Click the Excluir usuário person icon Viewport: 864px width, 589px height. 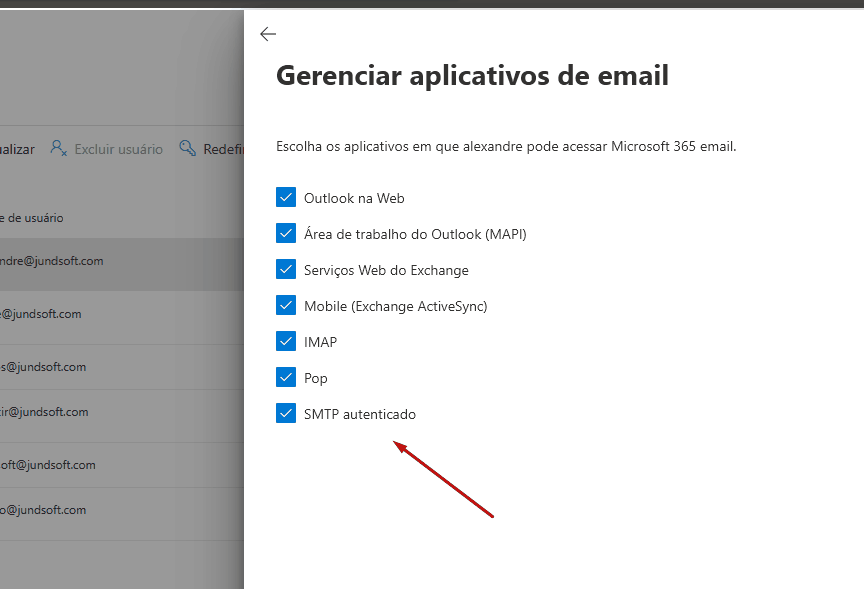click(59, 149)
